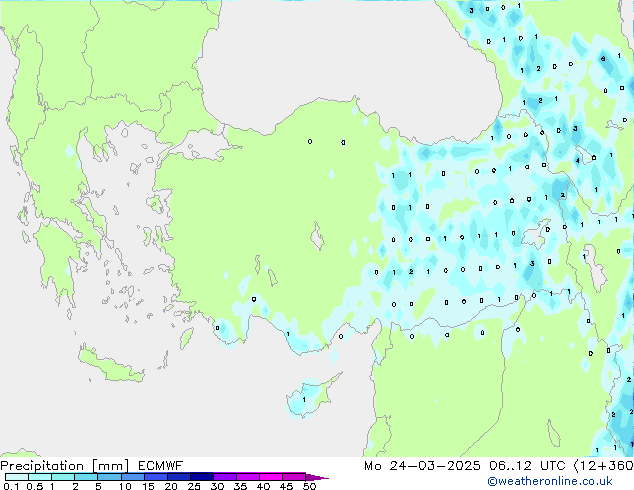
Task: Click the 30–35 mm purple legend swatch
Action: pos(224,477)
